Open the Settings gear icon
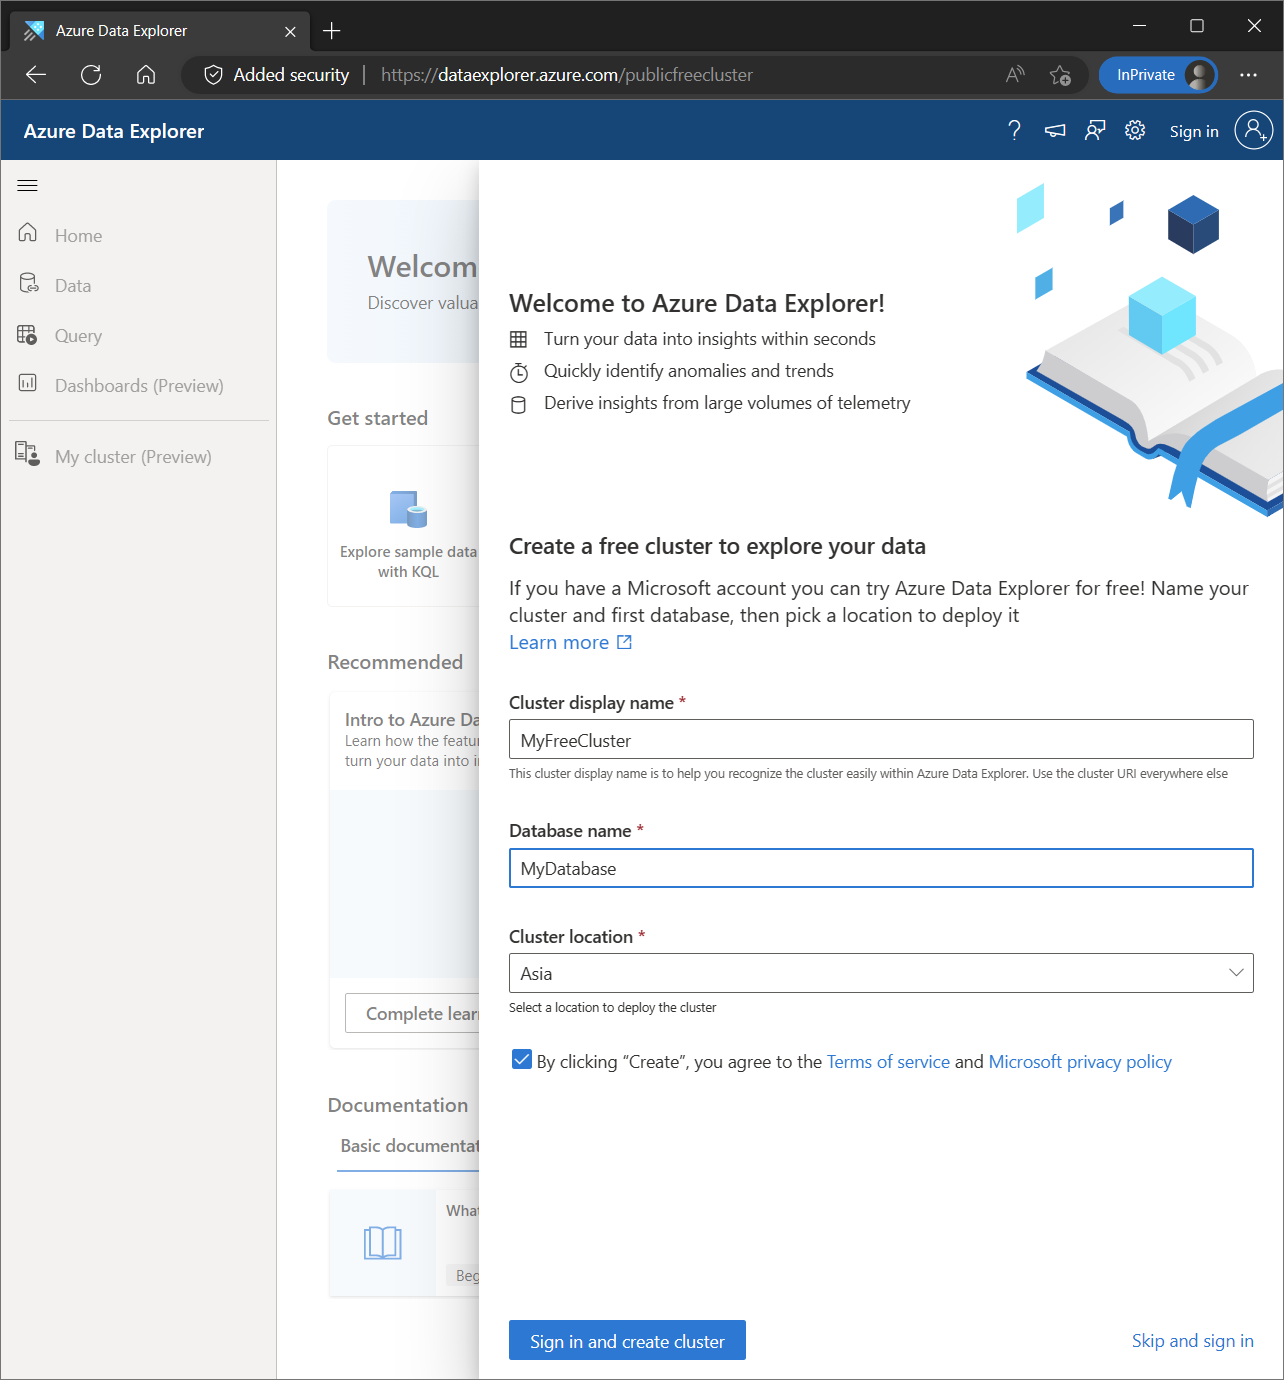Image resolution: width=1284 pixels, height=1380 pixels. [x=1135, y=130]
